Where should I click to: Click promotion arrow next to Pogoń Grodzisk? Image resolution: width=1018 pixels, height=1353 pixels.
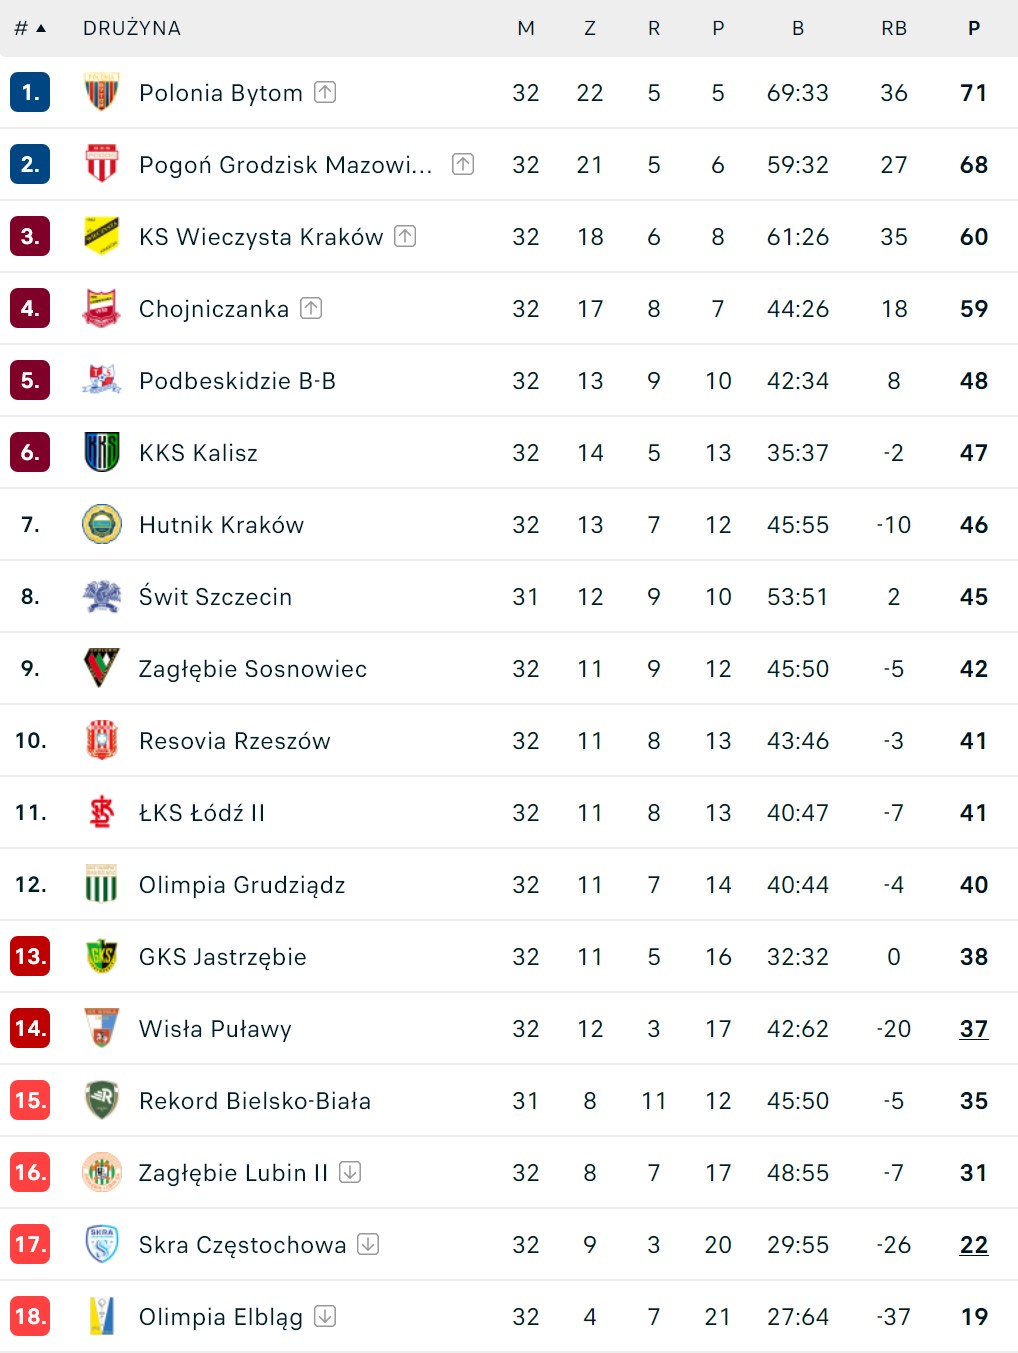[x=462, y=164]
